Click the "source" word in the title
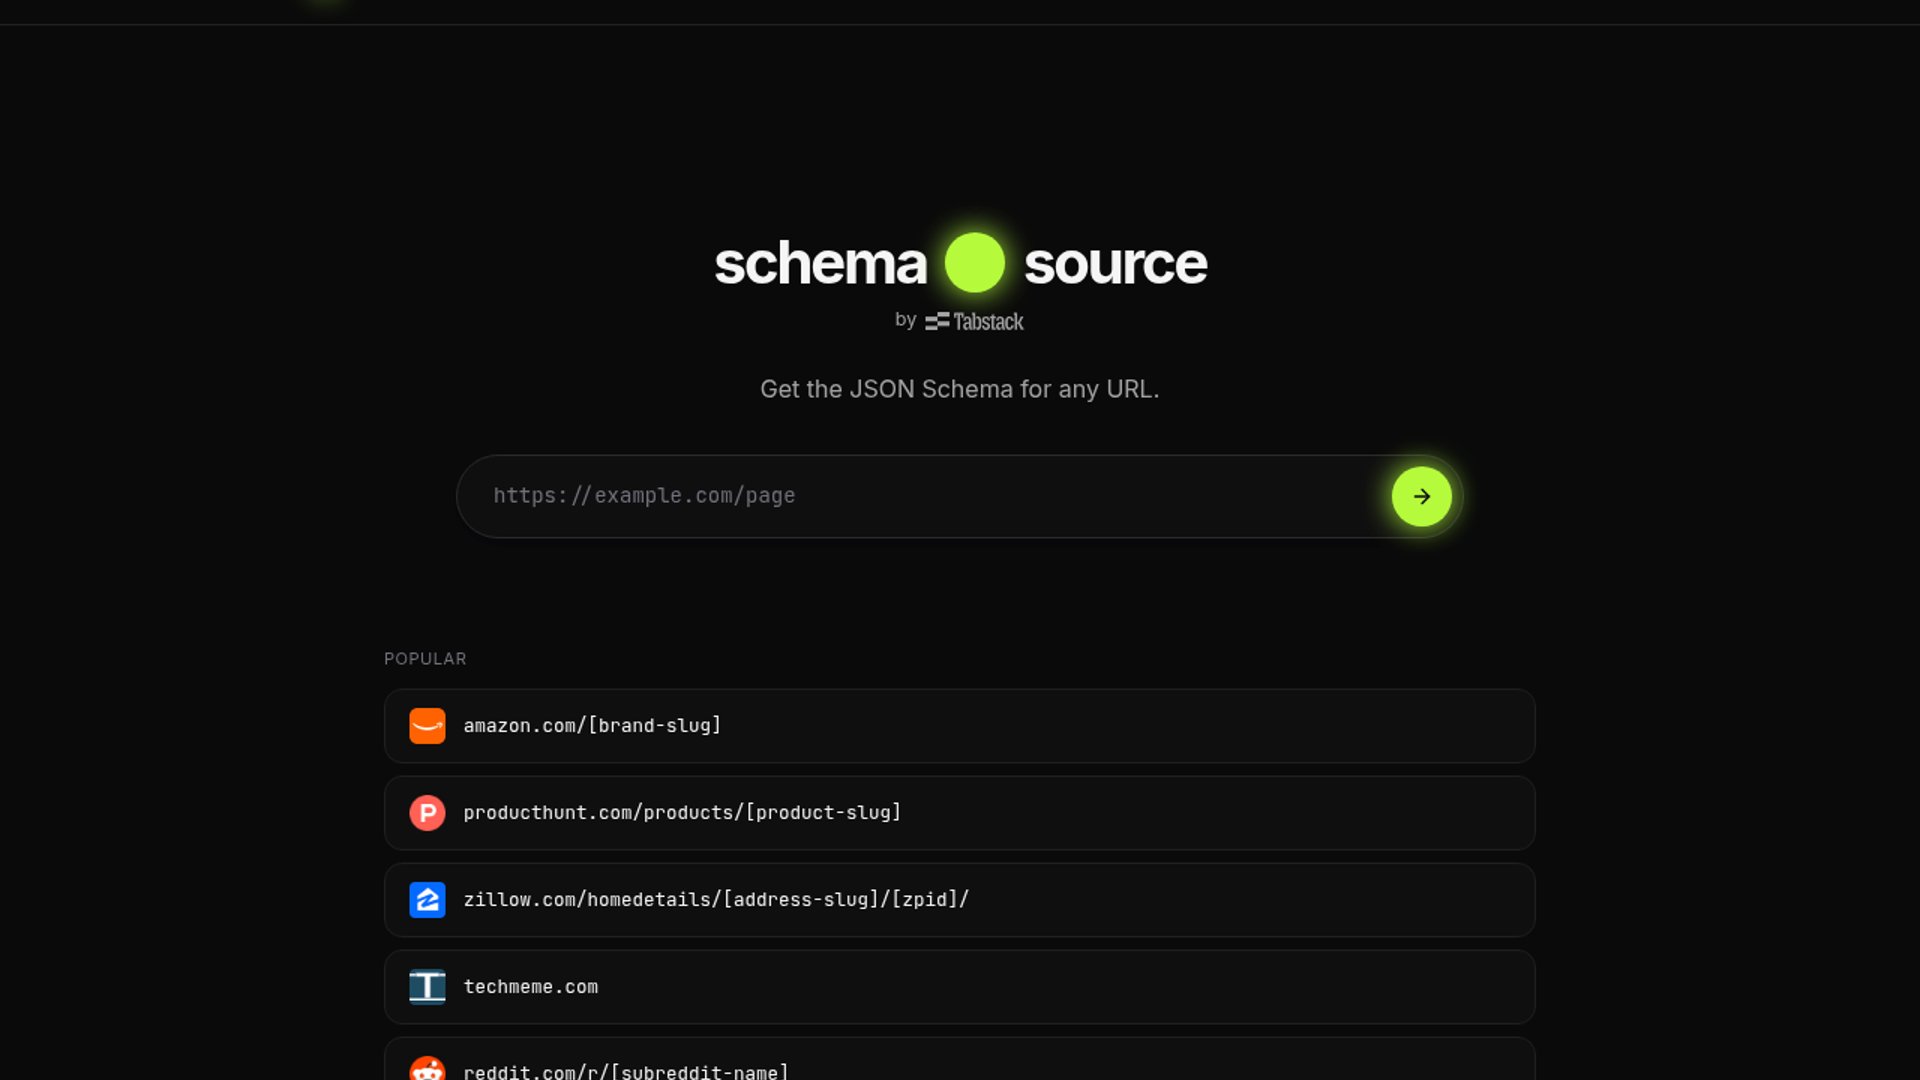1920x1080 pixels. [x=1116, y=265]
